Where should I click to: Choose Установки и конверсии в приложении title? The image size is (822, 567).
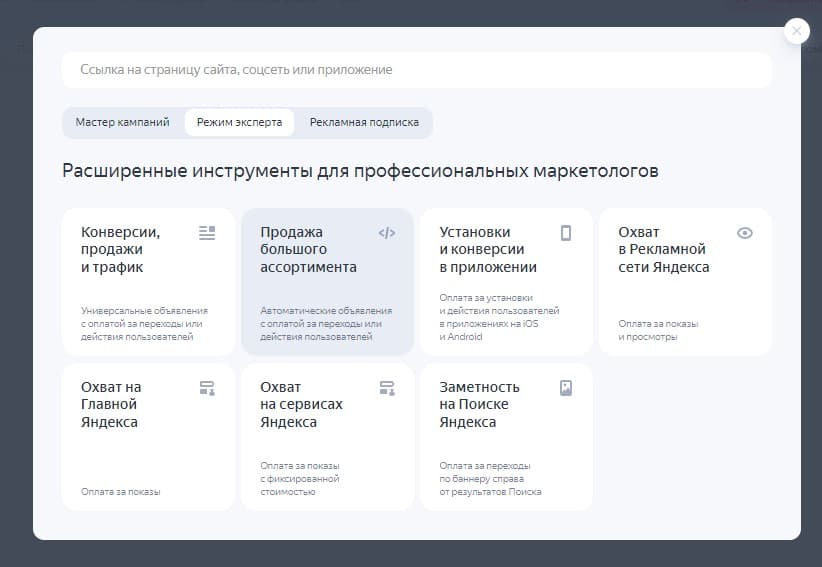point(488,249)
